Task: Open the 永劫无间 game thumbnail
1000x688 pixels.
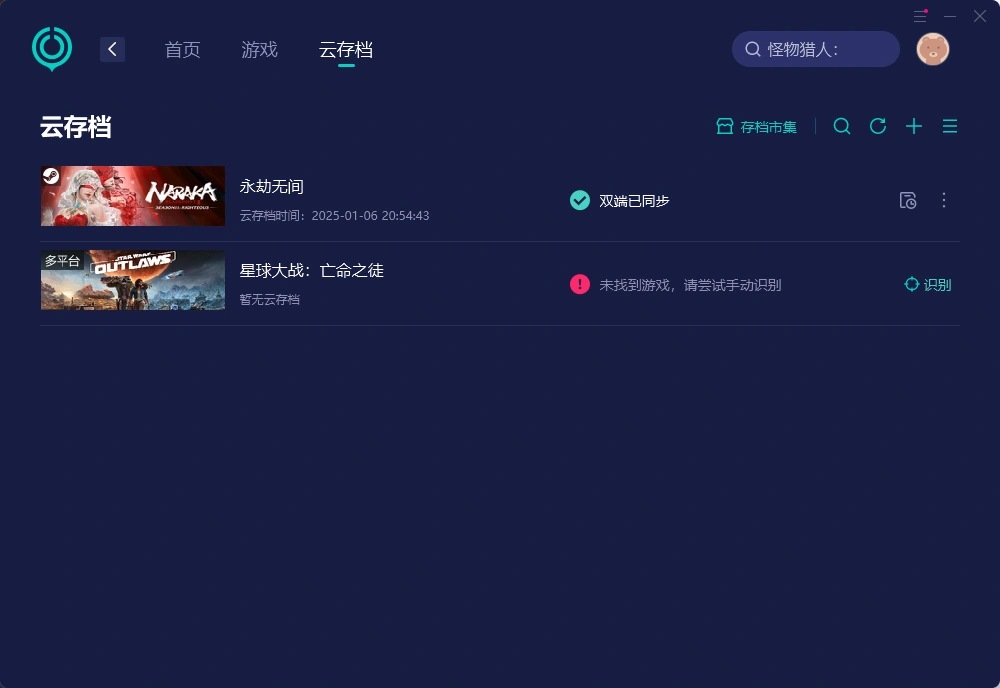Action: coord(133,196)
